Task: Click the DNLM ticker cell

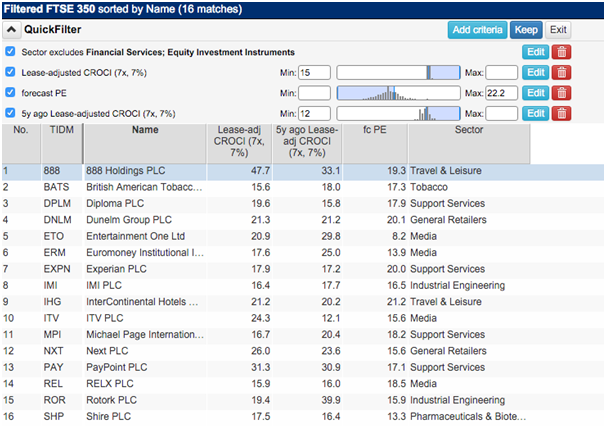Action: pos(57,220)
